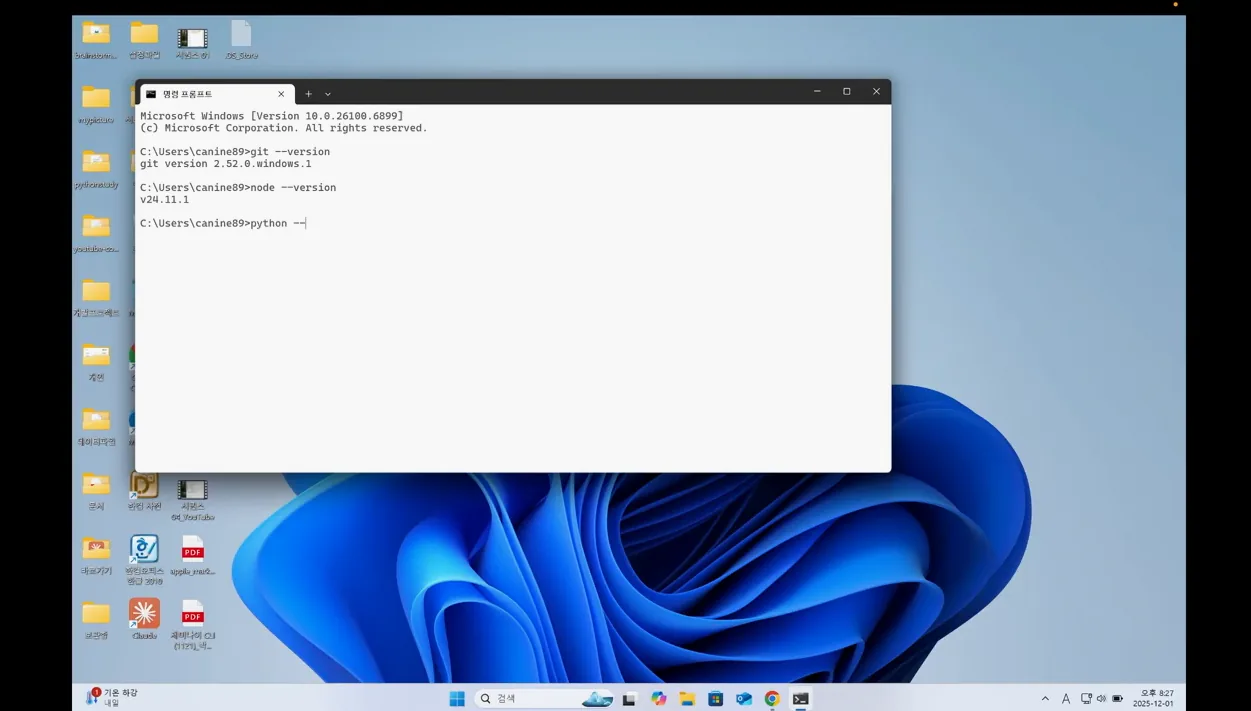
Task: Open the network status tray icon
Action: click(x=1086, y=699)
